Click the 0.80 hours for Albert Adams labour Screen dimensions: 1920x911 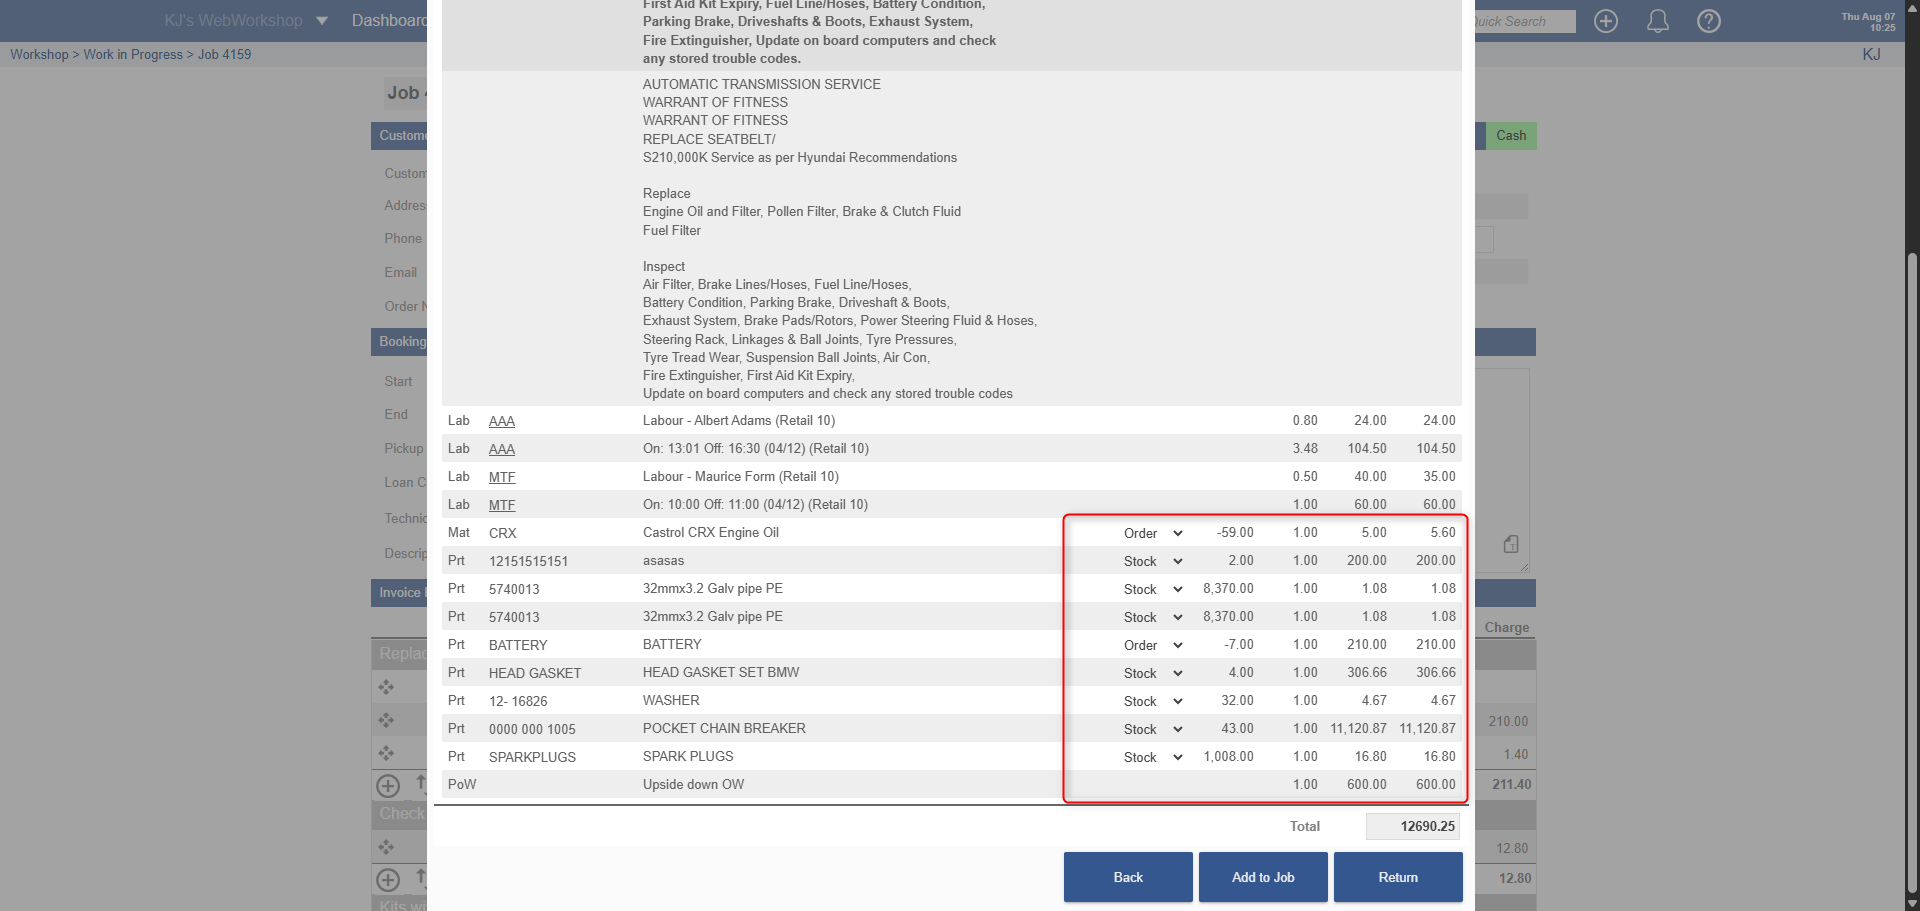coord(1305,420)
